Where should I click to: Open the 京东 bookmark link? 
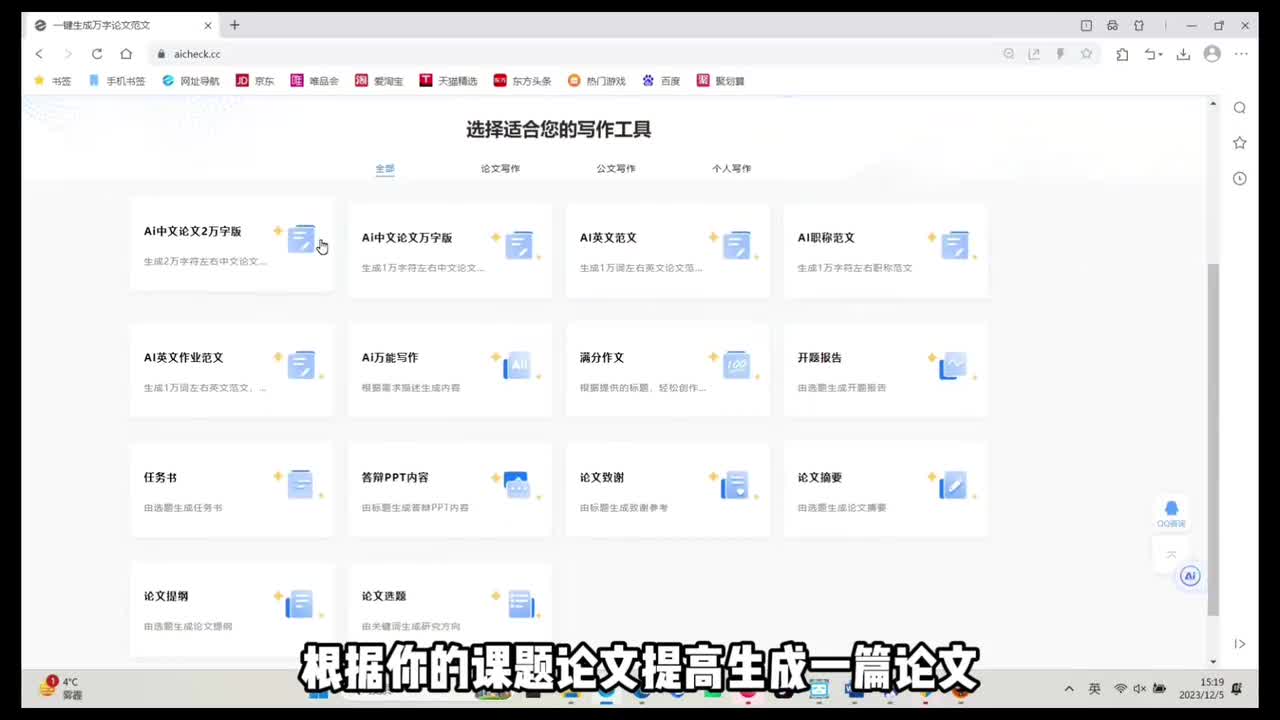point(255,81)
